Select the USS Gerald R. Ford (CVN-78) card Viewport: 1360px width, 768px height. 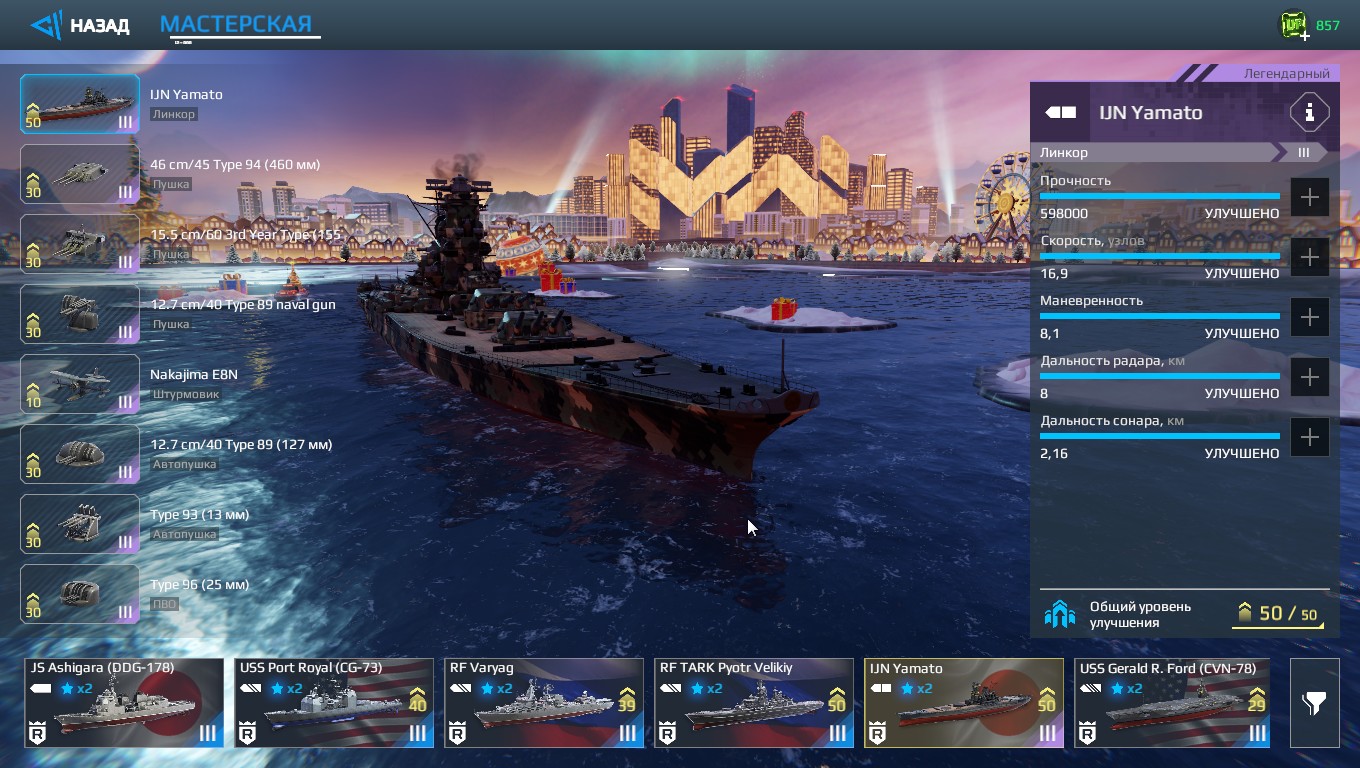(x=1172, y=703)
